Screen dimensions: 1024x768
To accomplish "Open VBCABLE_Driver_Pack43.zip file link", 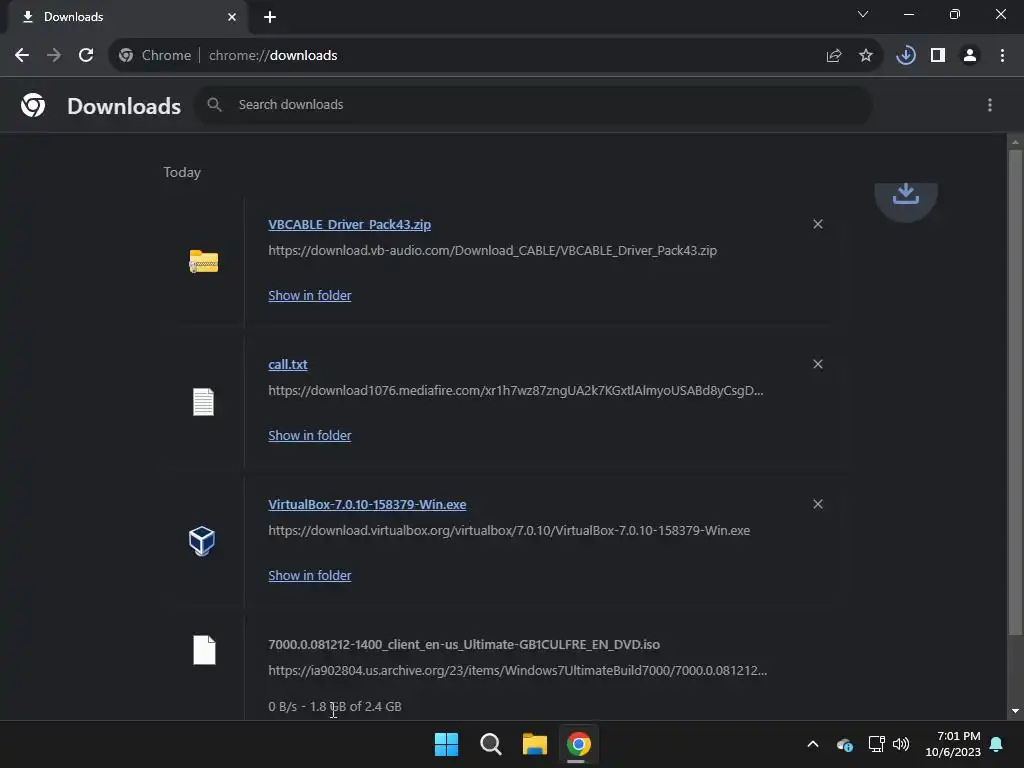I will click(x=349, y=225).
